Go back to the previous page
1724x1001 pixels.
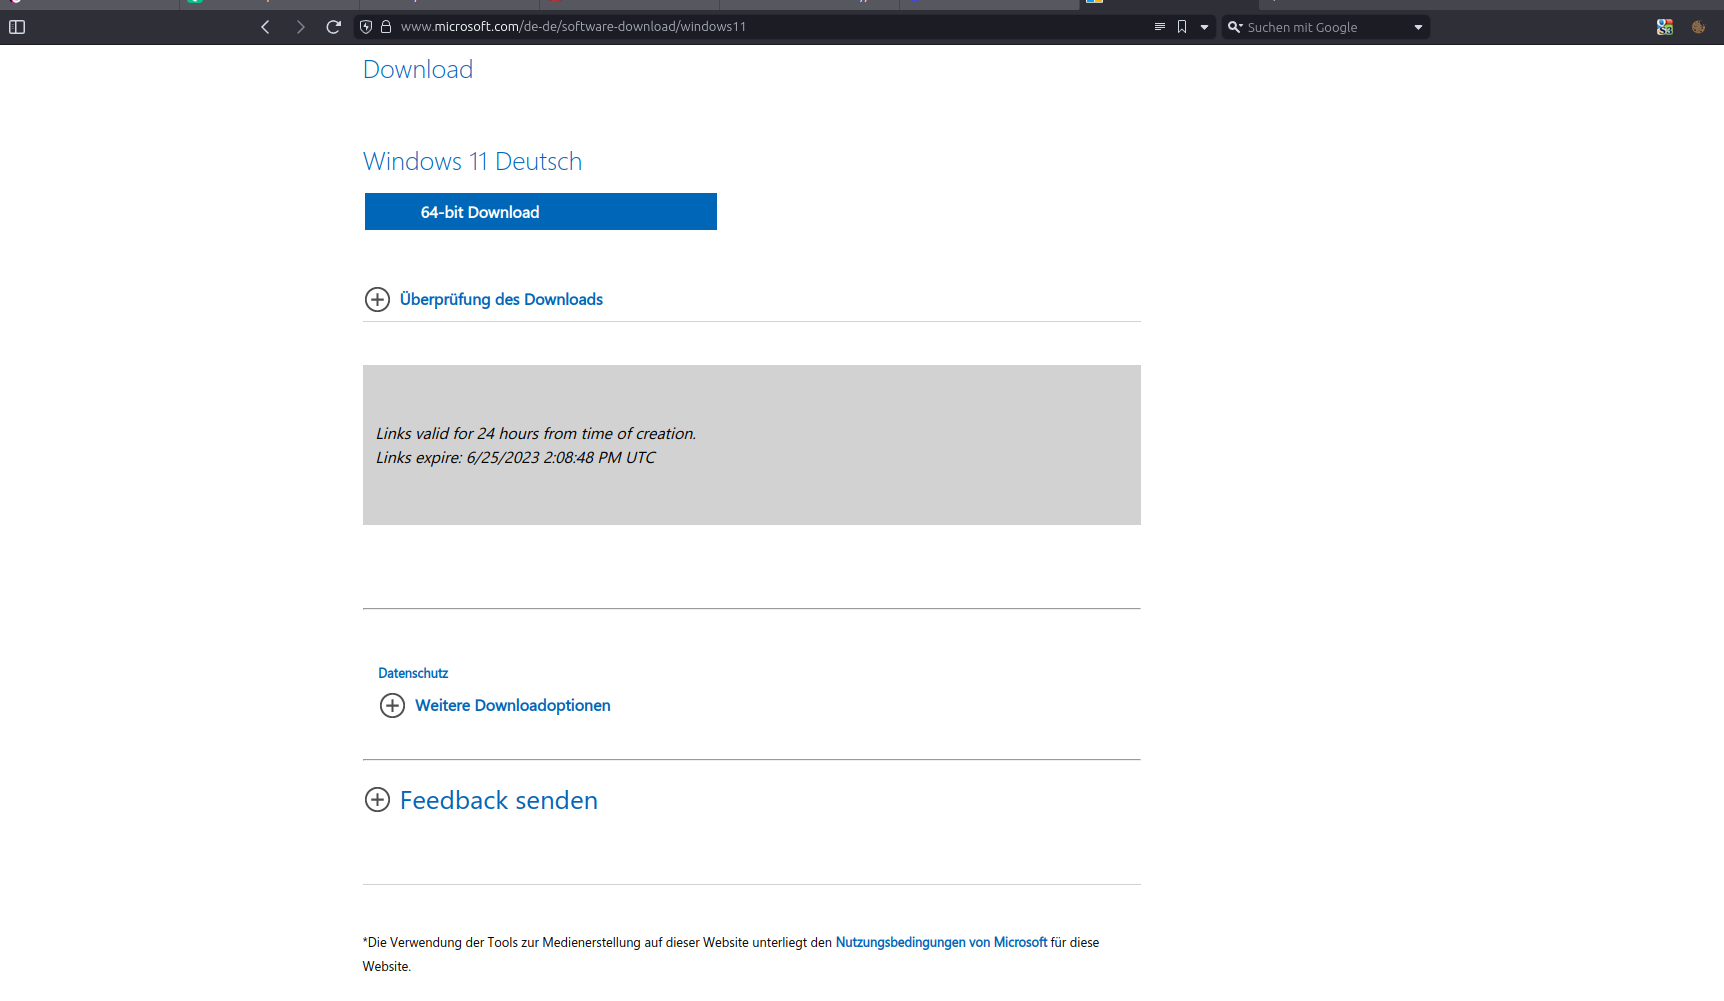[x=266, y=27]
